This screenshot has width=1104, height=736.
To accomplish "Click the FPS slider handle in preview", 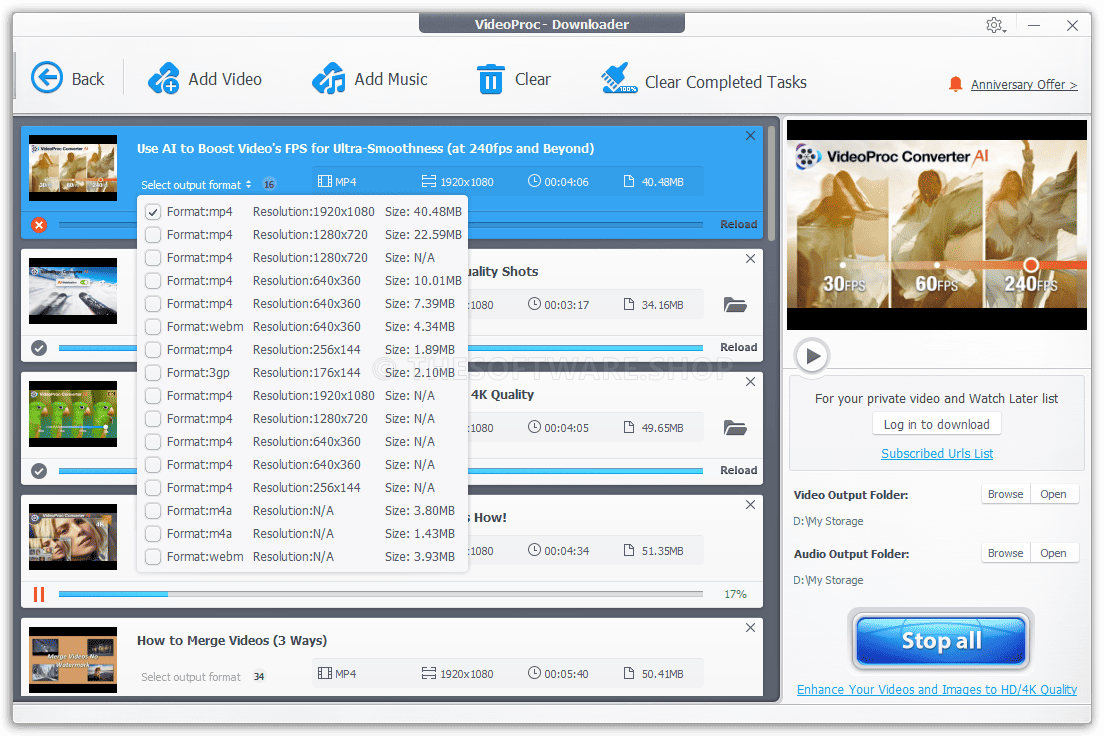I will (x=1031, y=265).
